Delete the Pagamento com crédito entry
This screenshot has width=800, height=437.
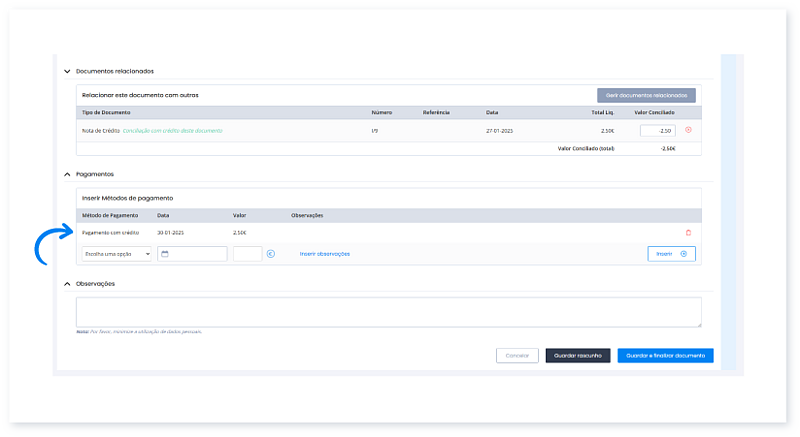click(x=688, y=232)
